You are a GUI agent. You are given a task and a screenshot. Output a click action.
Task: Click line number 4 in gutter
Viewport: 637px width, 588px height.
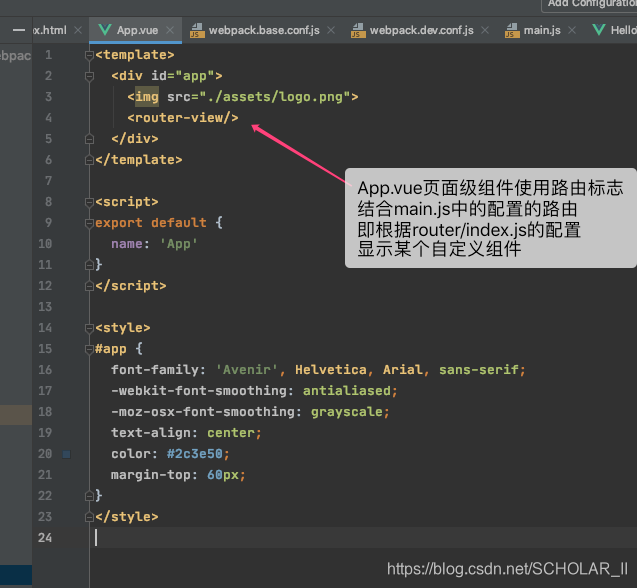tap(48, 118)
